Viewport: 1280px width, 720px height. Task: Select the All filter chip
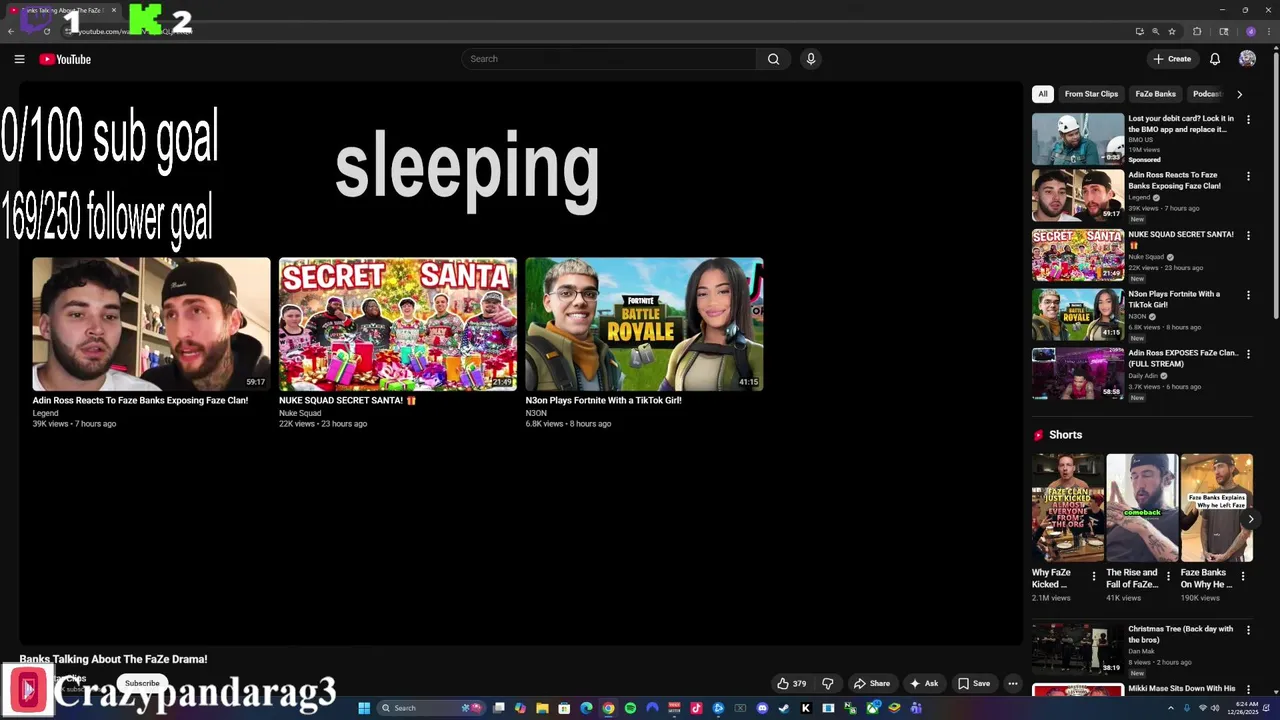click(x=1042, y=94)
